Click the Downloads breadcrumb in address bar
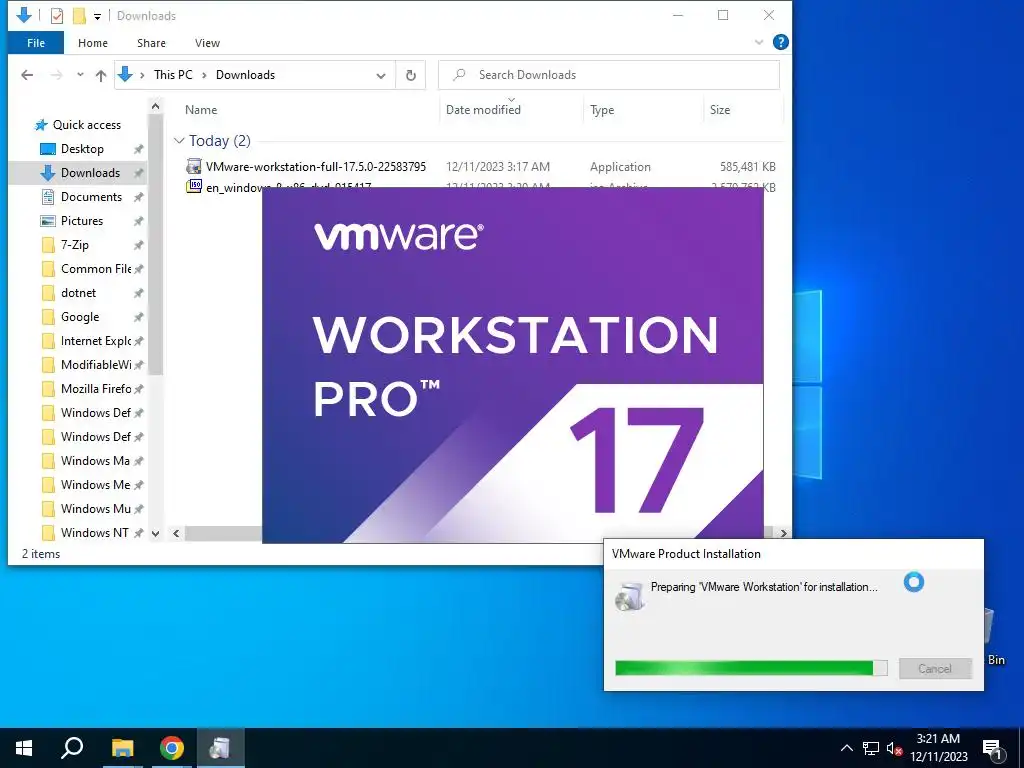This screenshot has height=768, width=1024. coord(246,74)
